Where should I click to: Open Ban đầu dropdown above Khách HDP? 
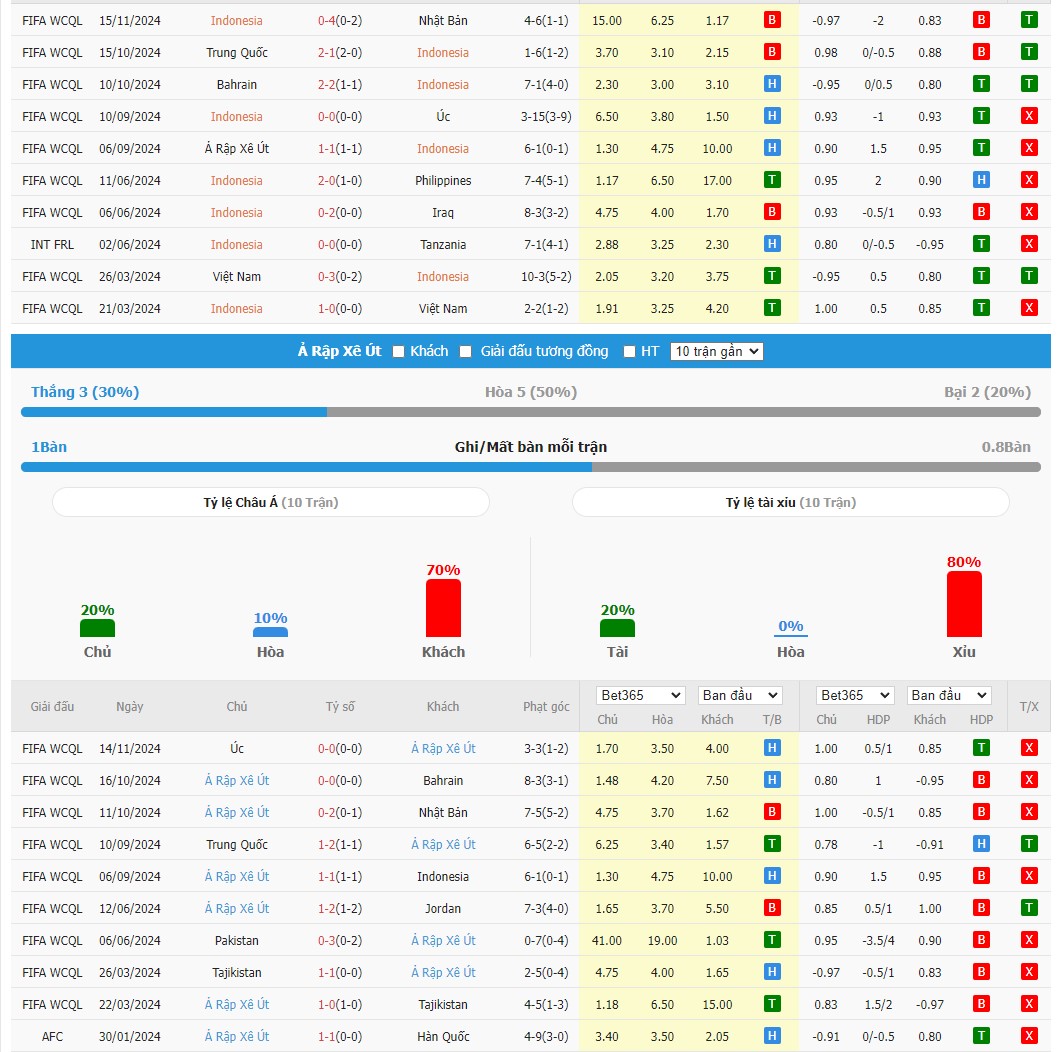[949, 695]
